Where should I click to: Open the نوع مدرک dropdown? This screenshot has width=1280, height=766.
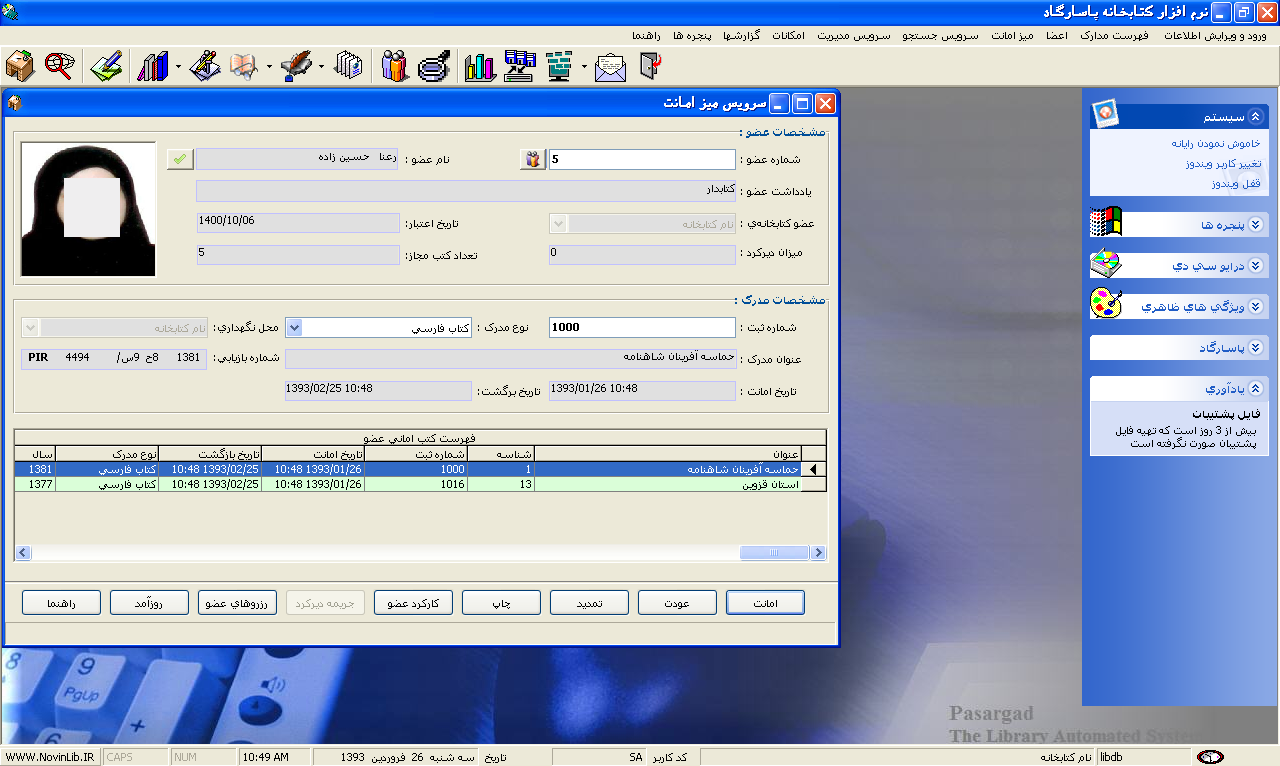coord(294,327)
